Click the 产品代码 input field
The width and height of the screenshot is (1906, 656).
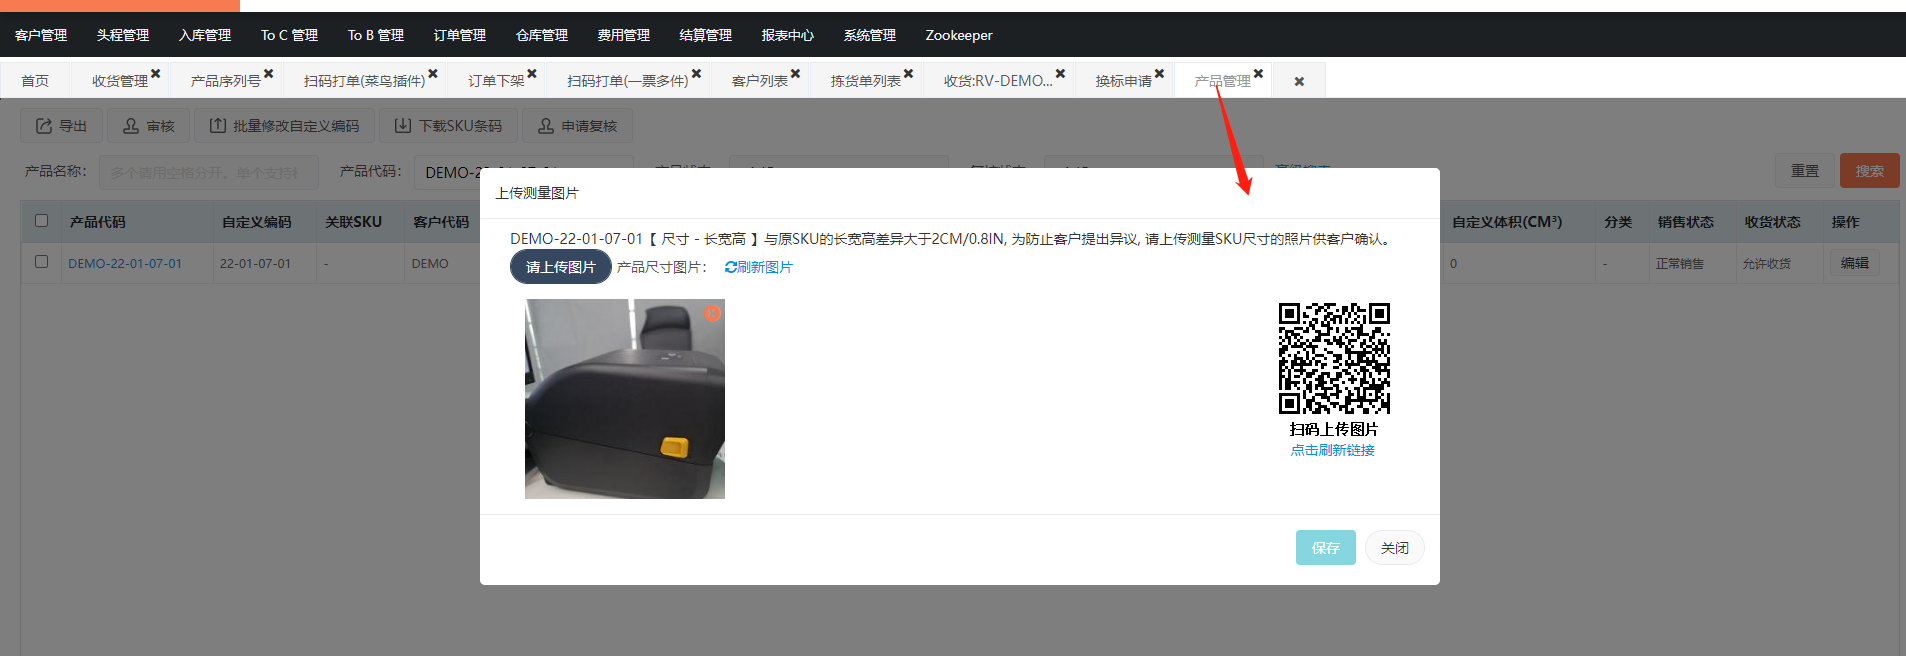click(x=524, y=172)
